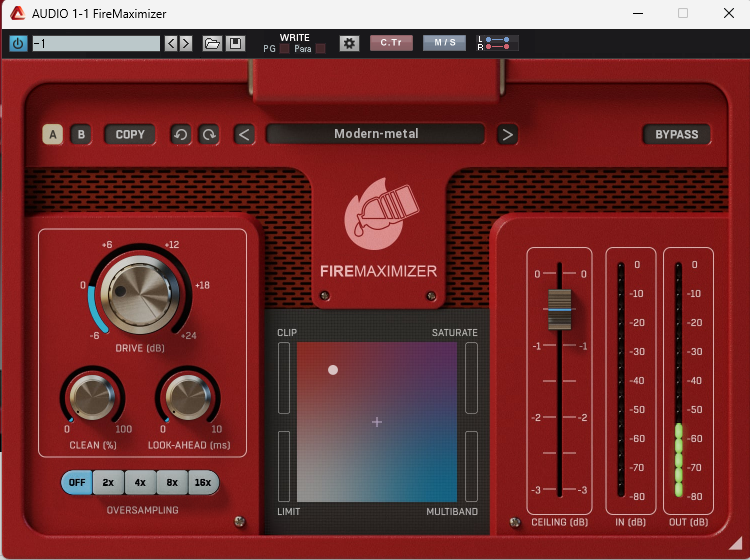
Task: Click the LOOK-AHEAD (ms) knob
Action: tap(188, 397)
